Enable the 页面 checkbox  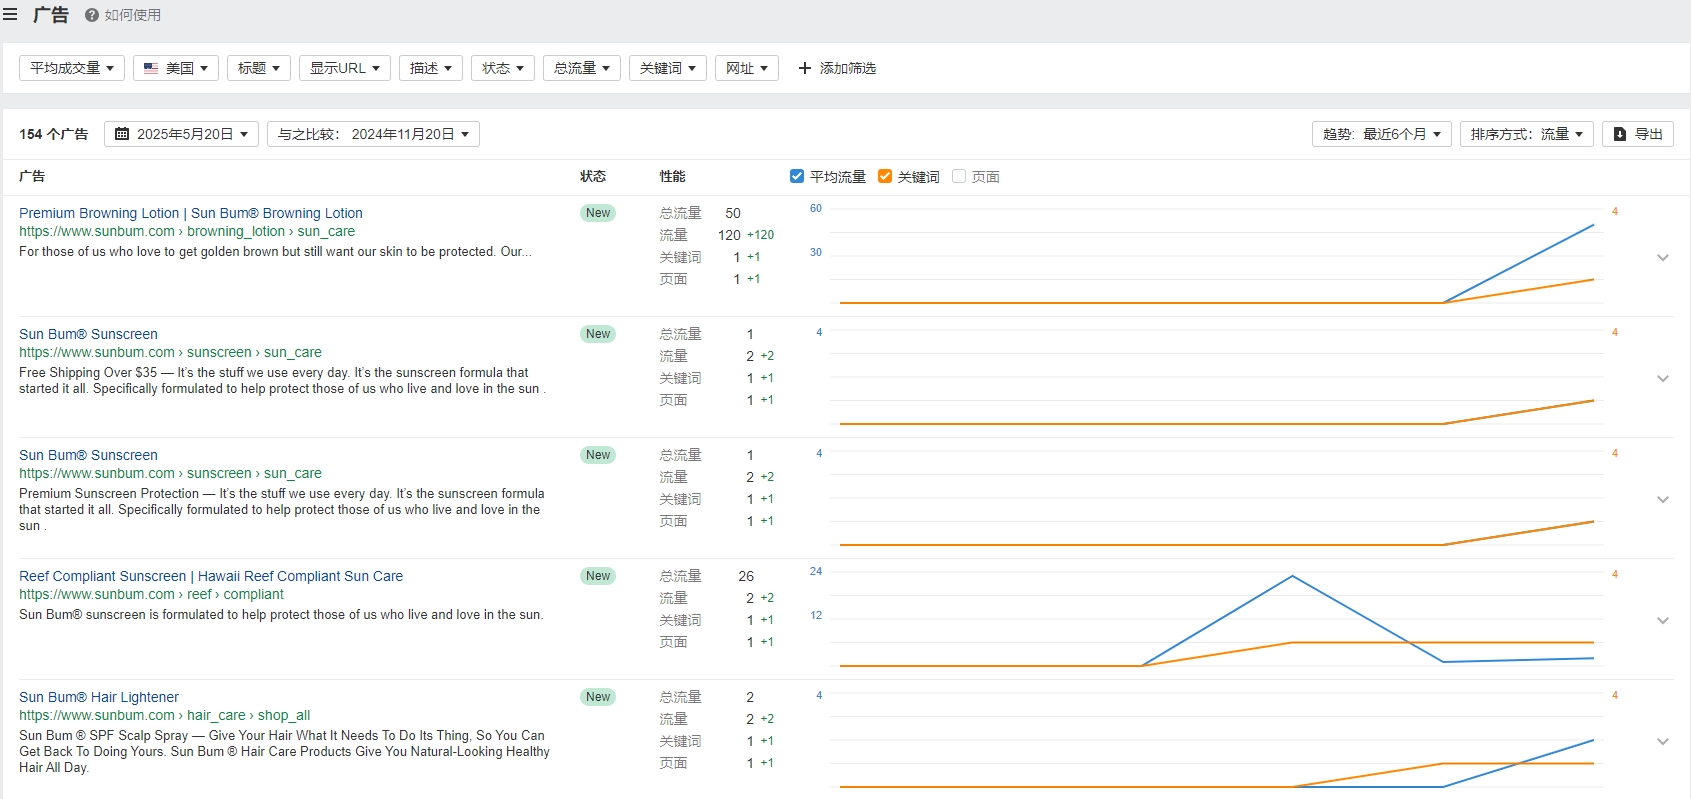pos(959,176)
